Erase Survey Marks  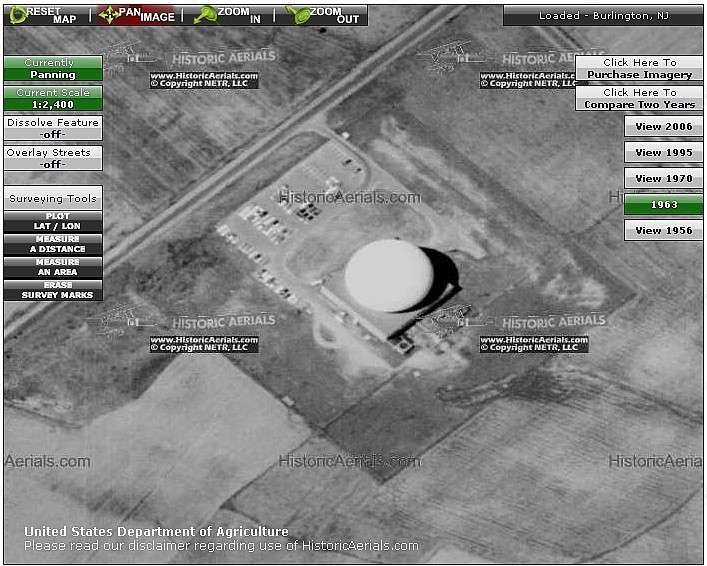[x=53, y=290]
